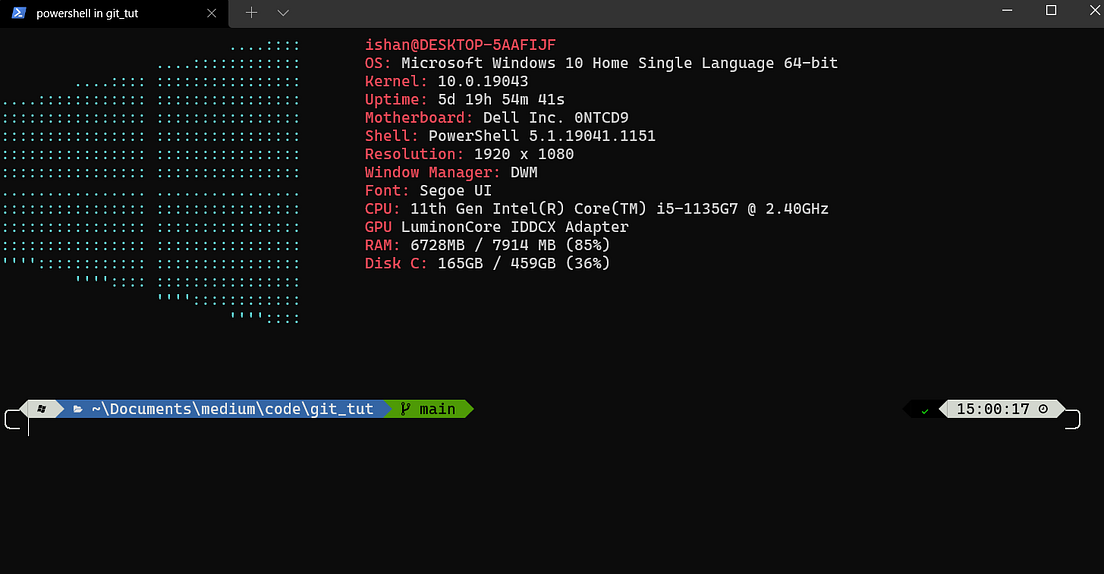Image resolution: width=1104 pixels, height=574 pixels.
Task: Maximize the terminal window
Action: click(1050, 11)
